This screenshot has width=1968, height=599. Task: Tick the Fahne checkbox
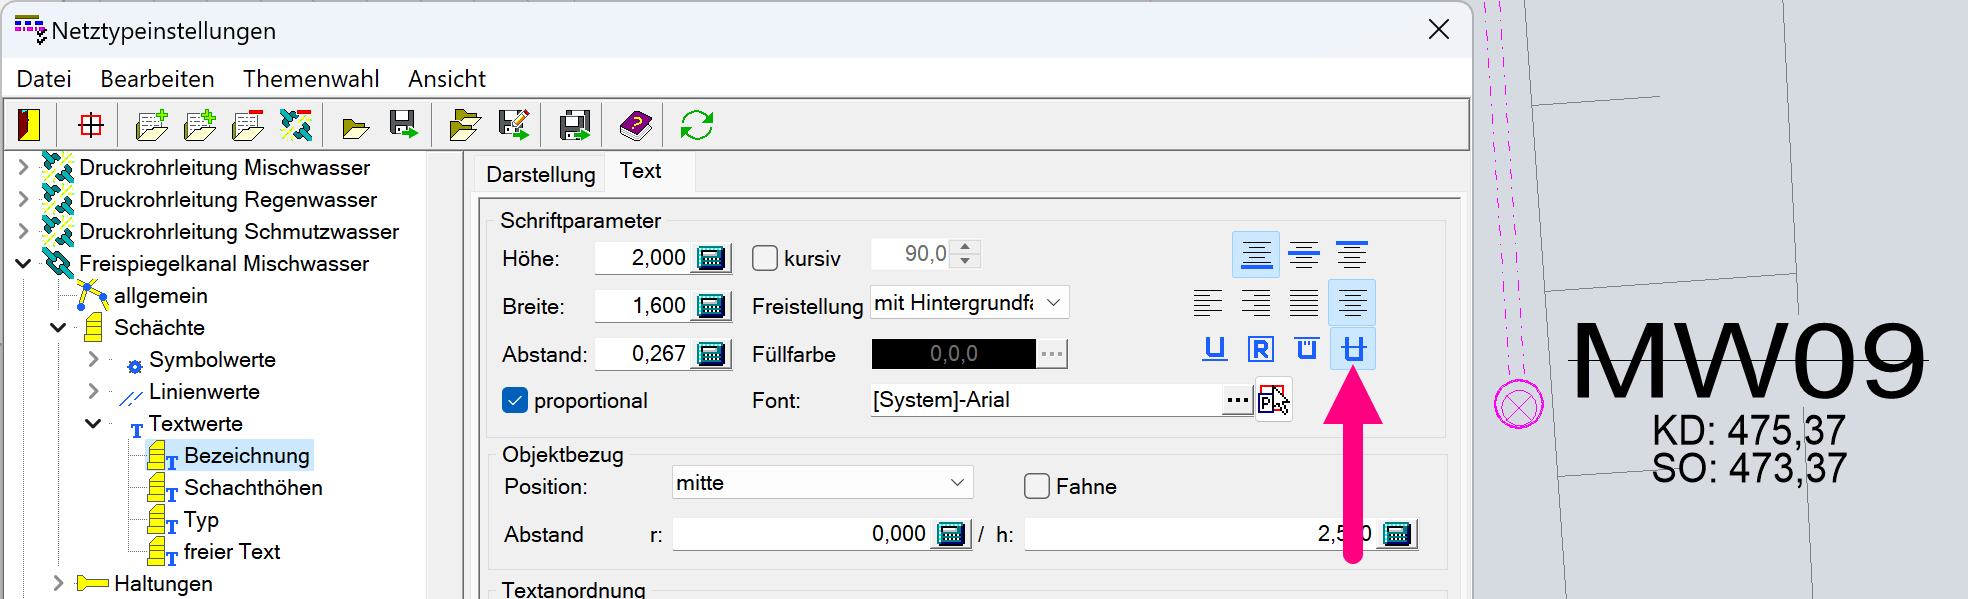click(x=1037, y=486)
